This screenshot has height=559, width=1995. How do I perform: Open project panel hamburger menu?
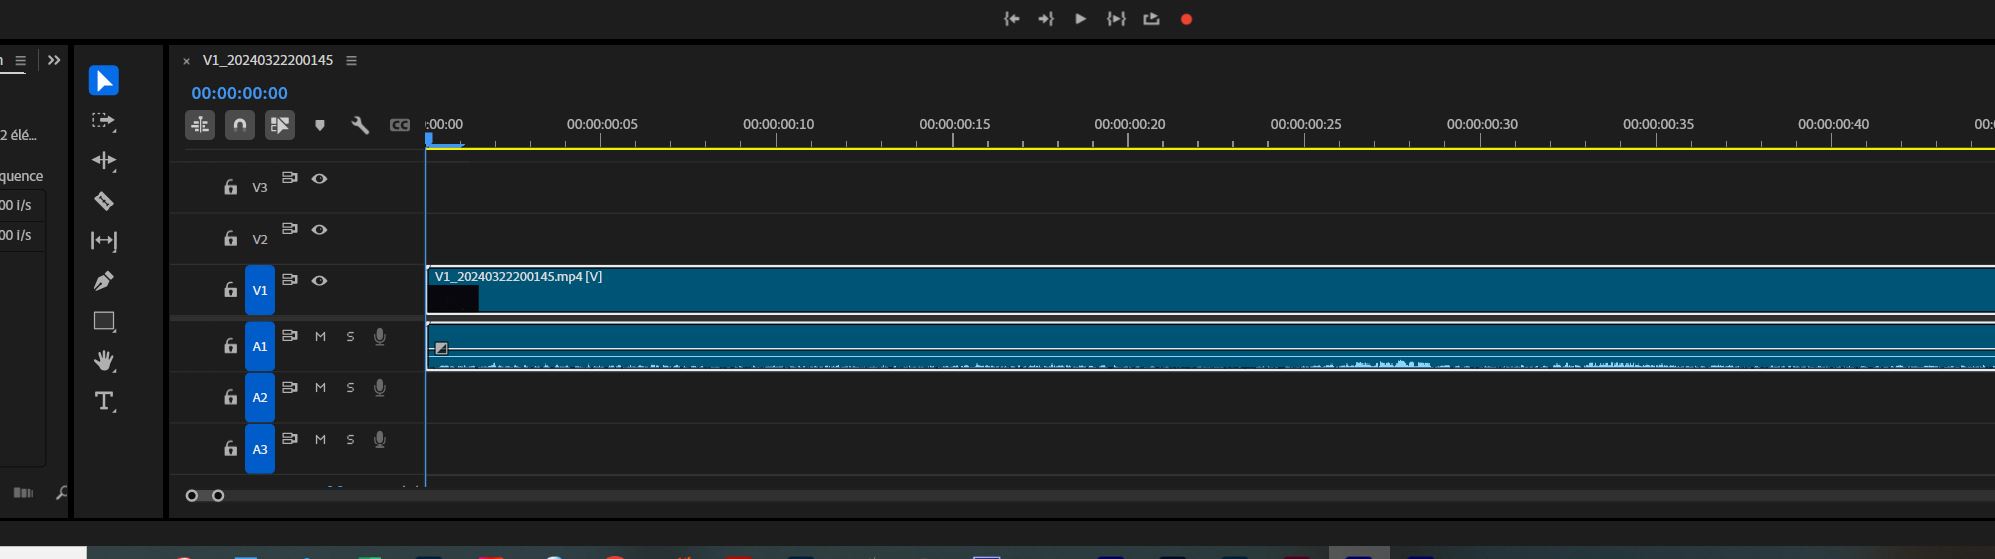pos(20,60)
